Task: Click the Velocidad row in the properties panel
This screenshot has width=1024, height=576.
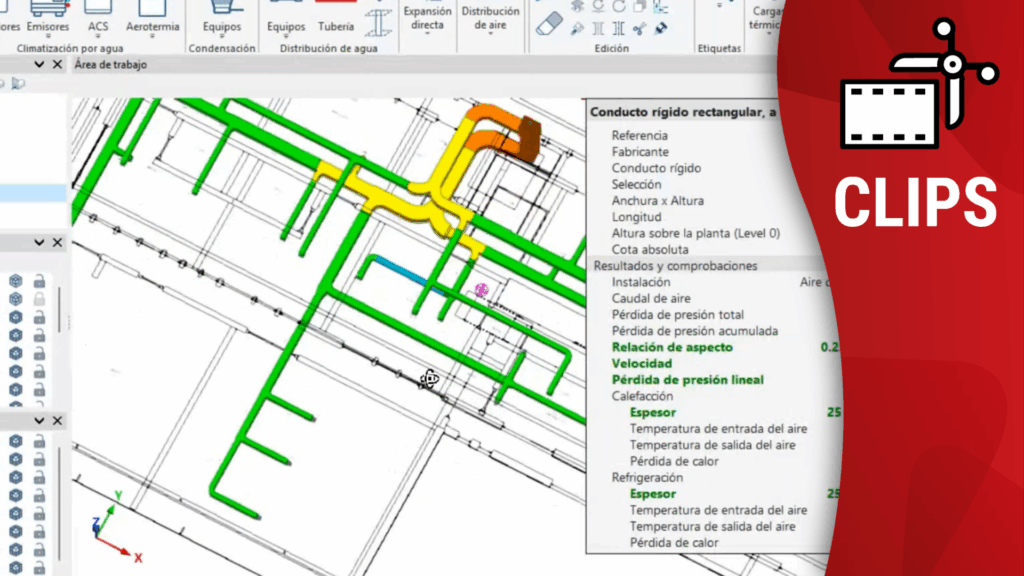Action: click(x=642, y=364)
